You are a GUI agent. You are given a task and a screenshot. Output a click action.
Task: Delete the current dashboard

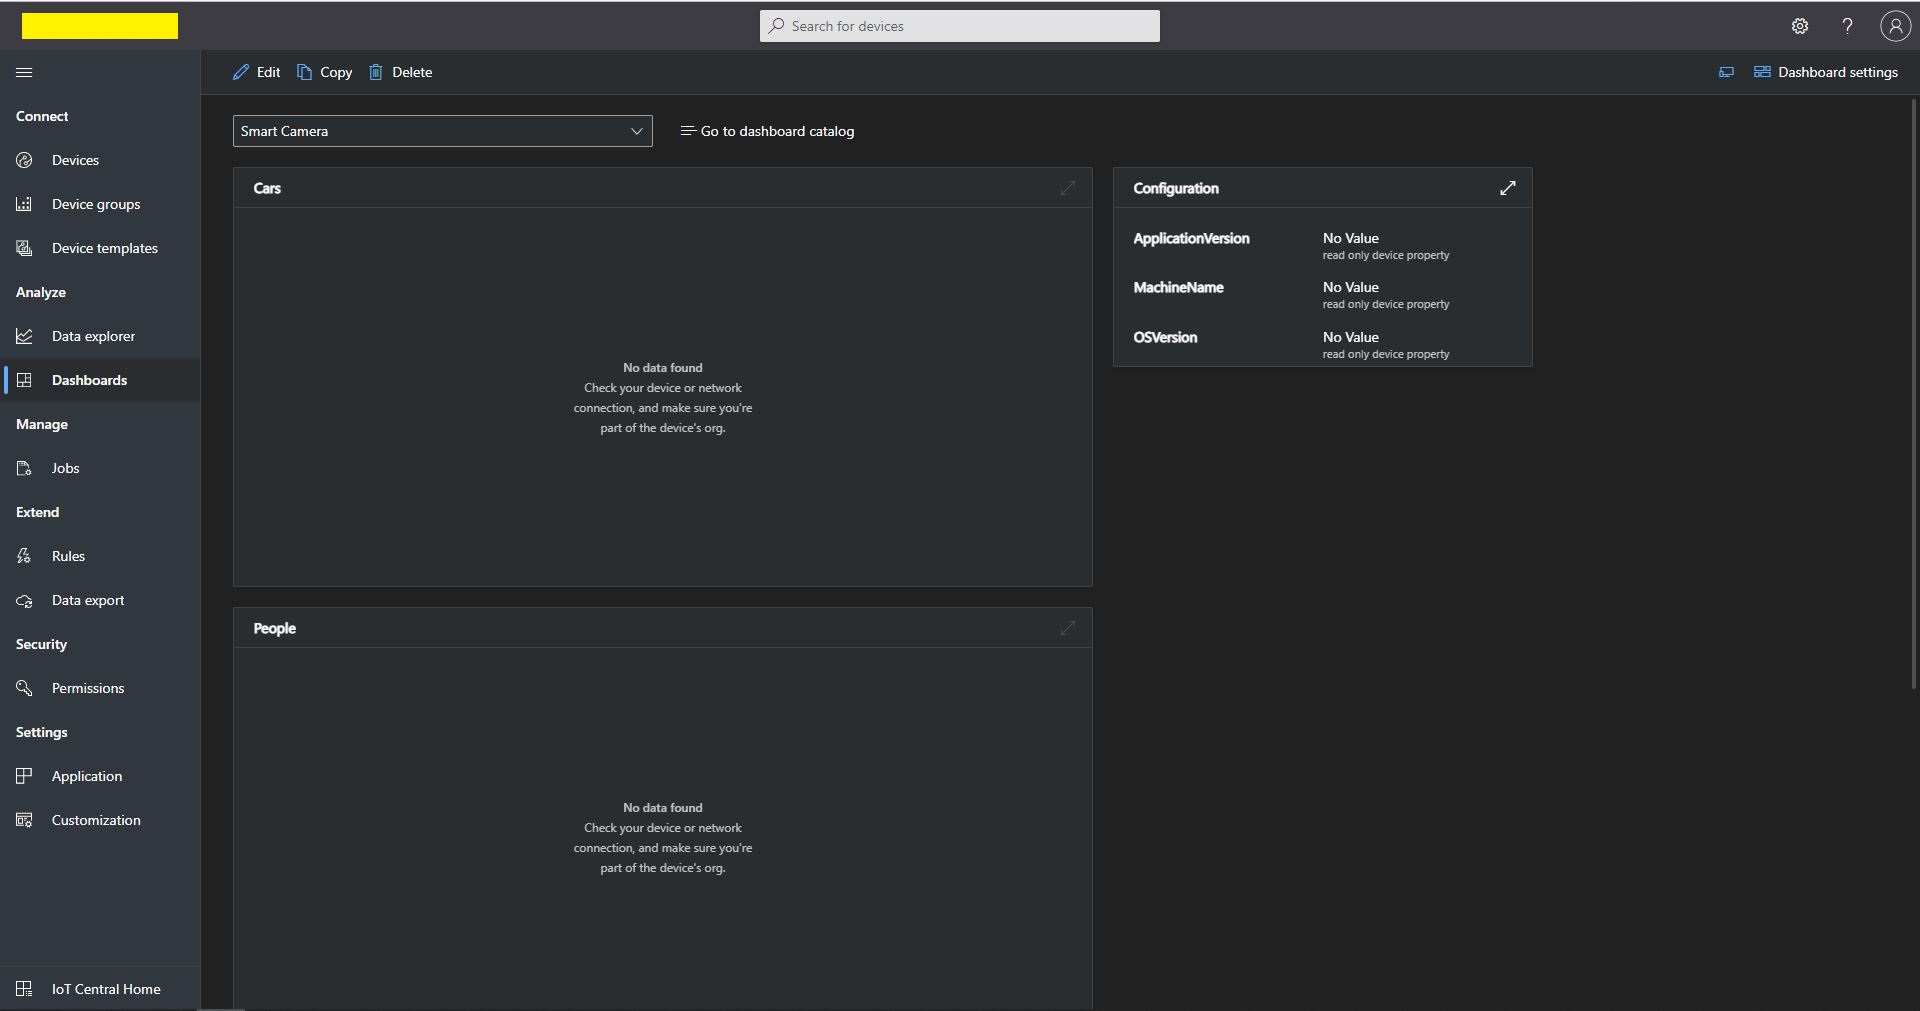point(401,72)
